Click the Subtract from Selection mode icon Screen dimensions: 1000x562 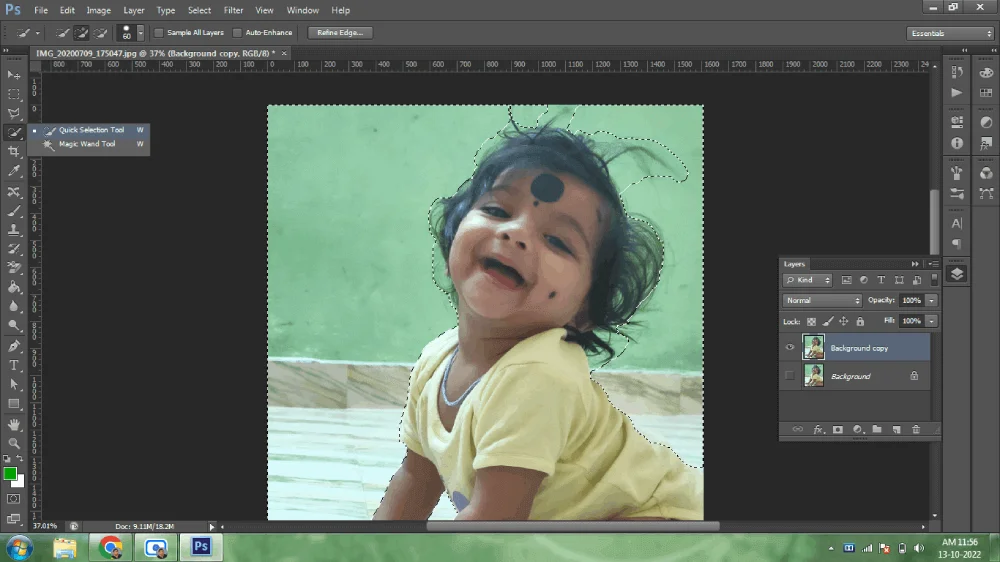[x=100, y=33]
